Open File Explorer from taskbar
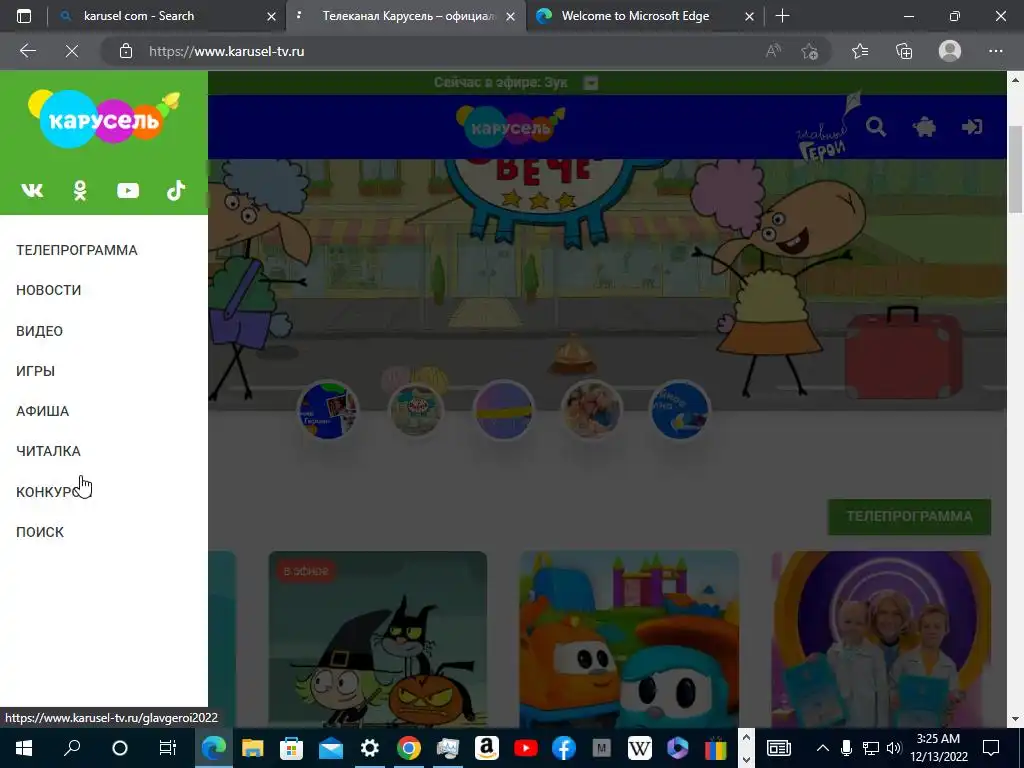 252,748
